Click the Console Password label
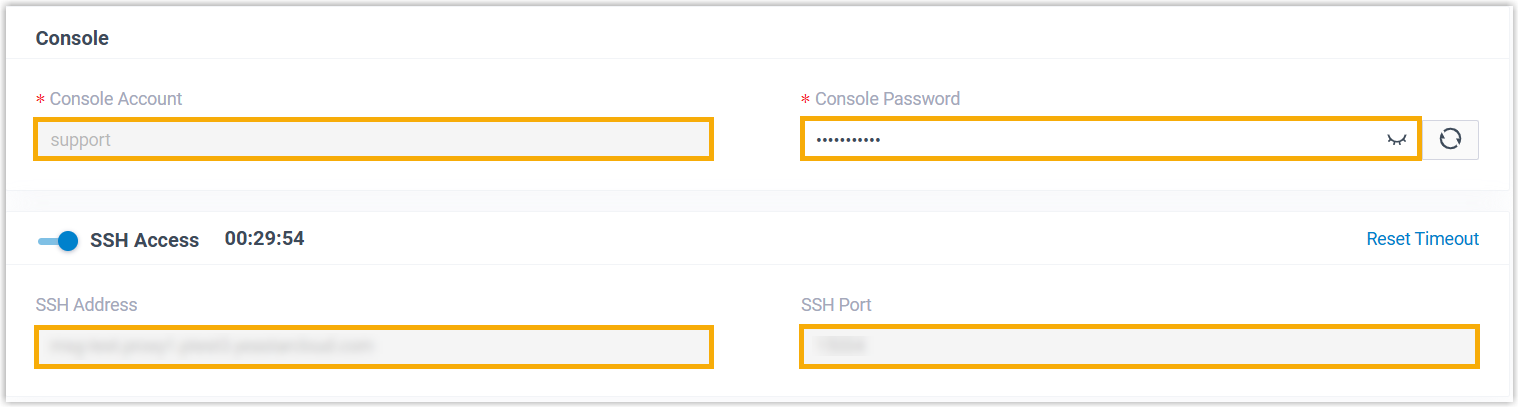This screenshot has height=408, width=1519. 887,99
